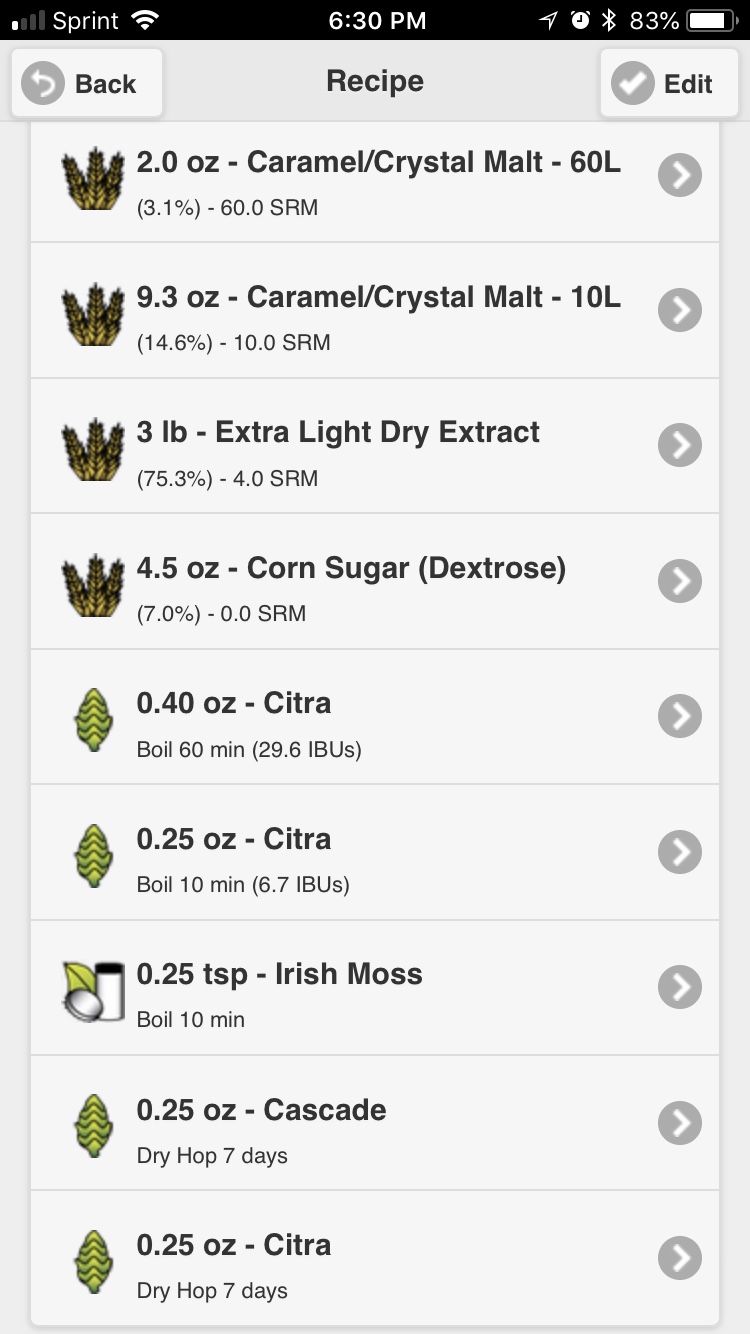
Task: Open details chevron for Cascade dry hop
Action: click(x=680, y=1123)
